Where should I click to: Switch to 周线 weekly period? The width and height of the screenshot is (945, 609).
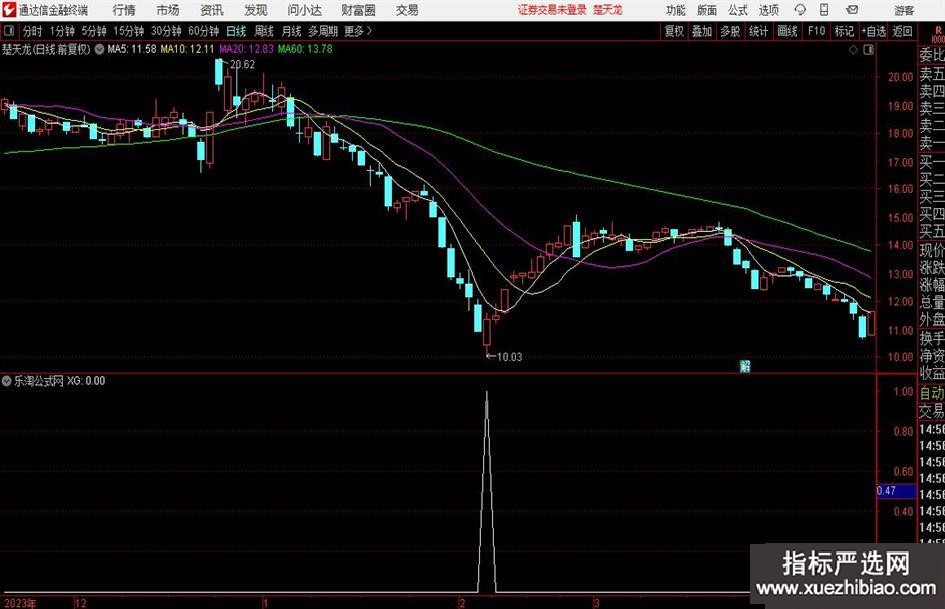[264, 31]
